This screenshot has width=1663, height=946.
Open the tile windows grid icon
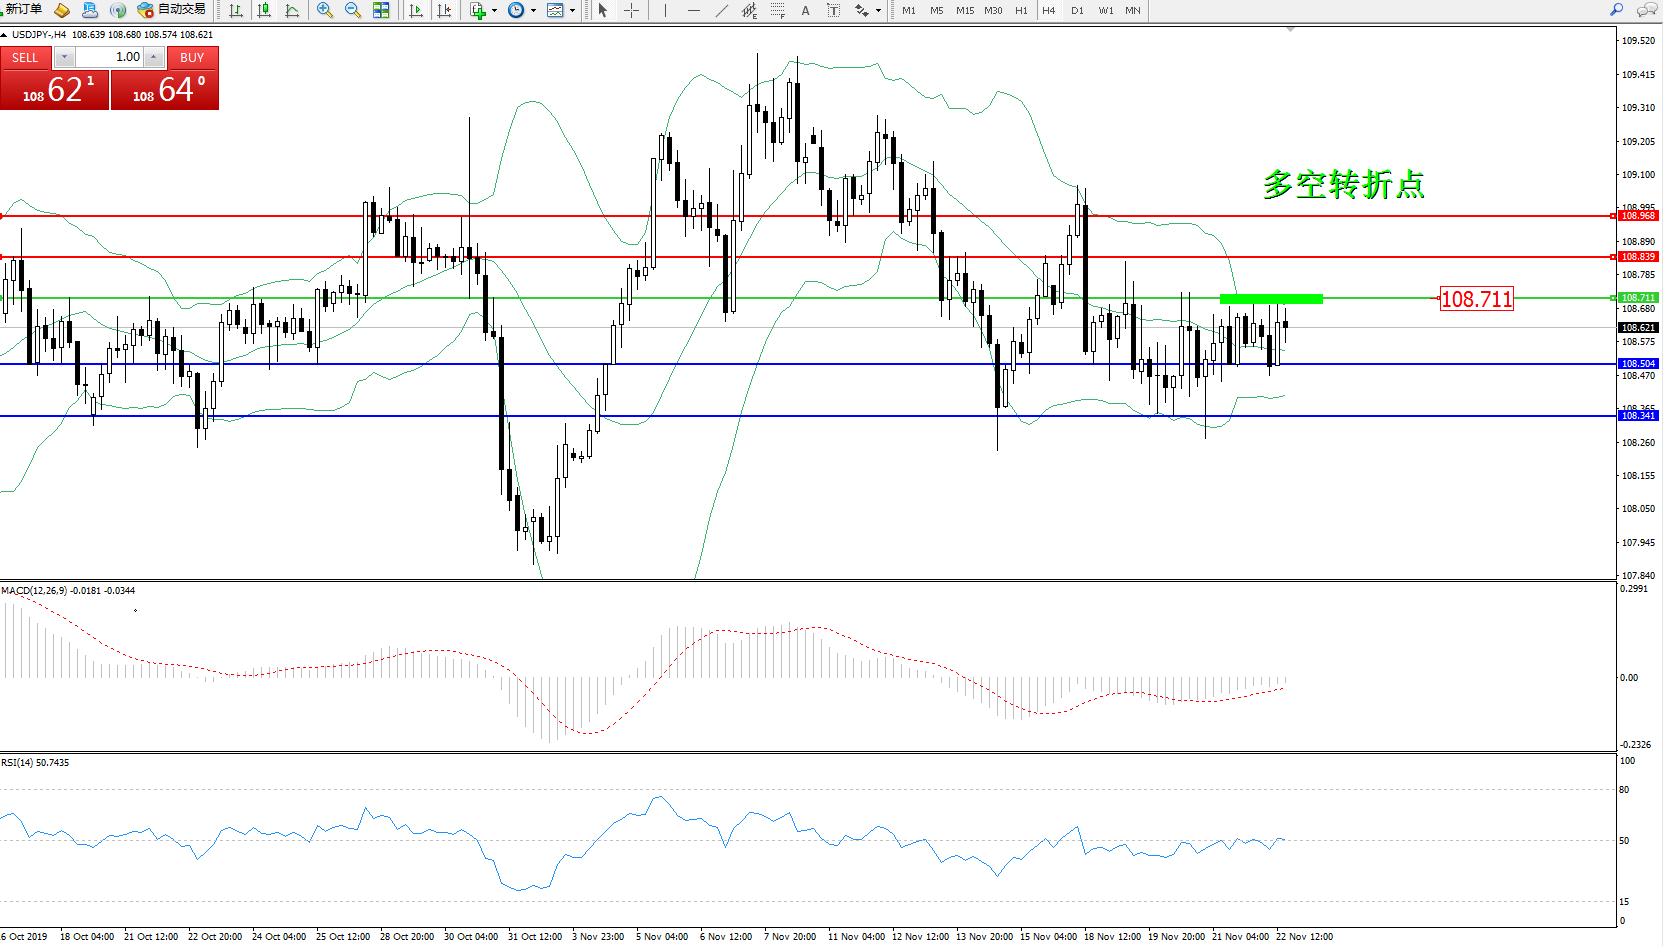tap(381, 10)
